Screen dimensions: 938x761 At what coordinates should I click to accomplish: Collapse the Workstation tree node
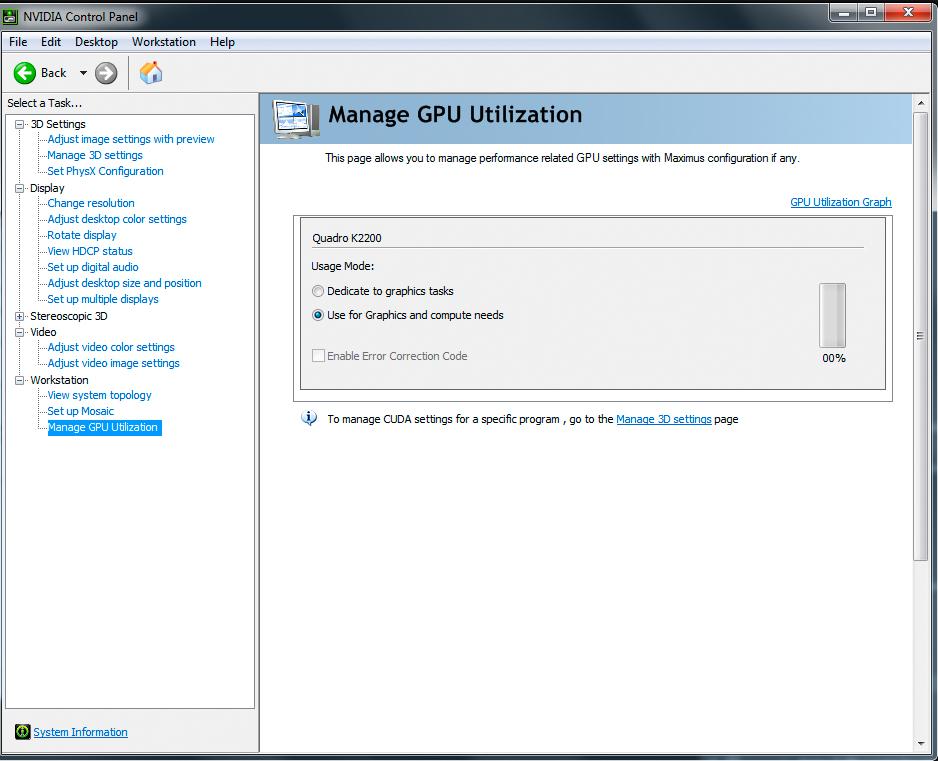coord(20,380)
